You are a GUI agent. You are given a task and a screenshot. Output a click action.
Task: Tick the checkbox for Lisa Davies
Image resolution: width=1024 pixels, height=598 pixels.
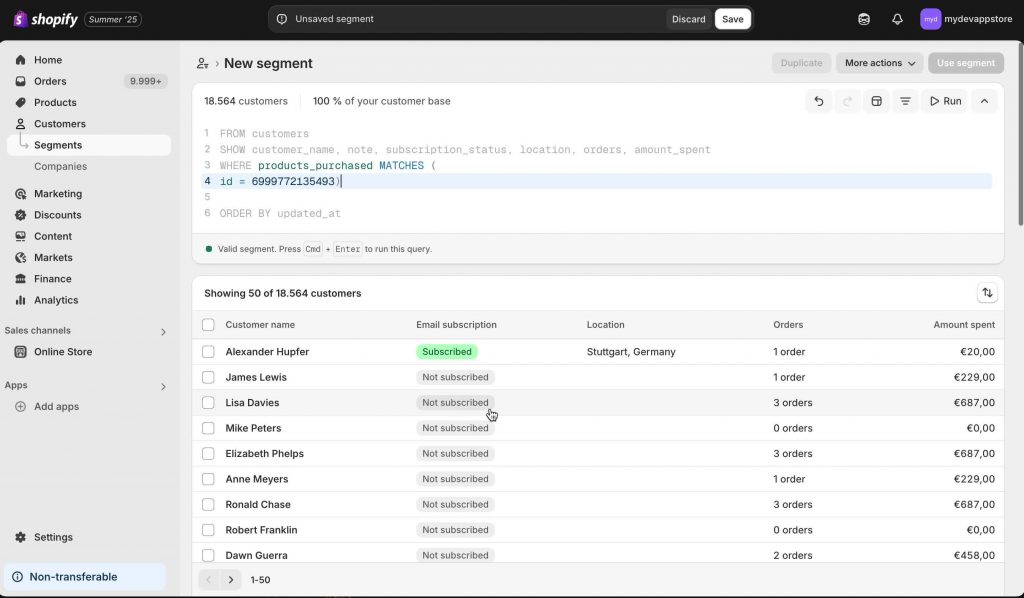pyautogui.click(x=208, y=403)
